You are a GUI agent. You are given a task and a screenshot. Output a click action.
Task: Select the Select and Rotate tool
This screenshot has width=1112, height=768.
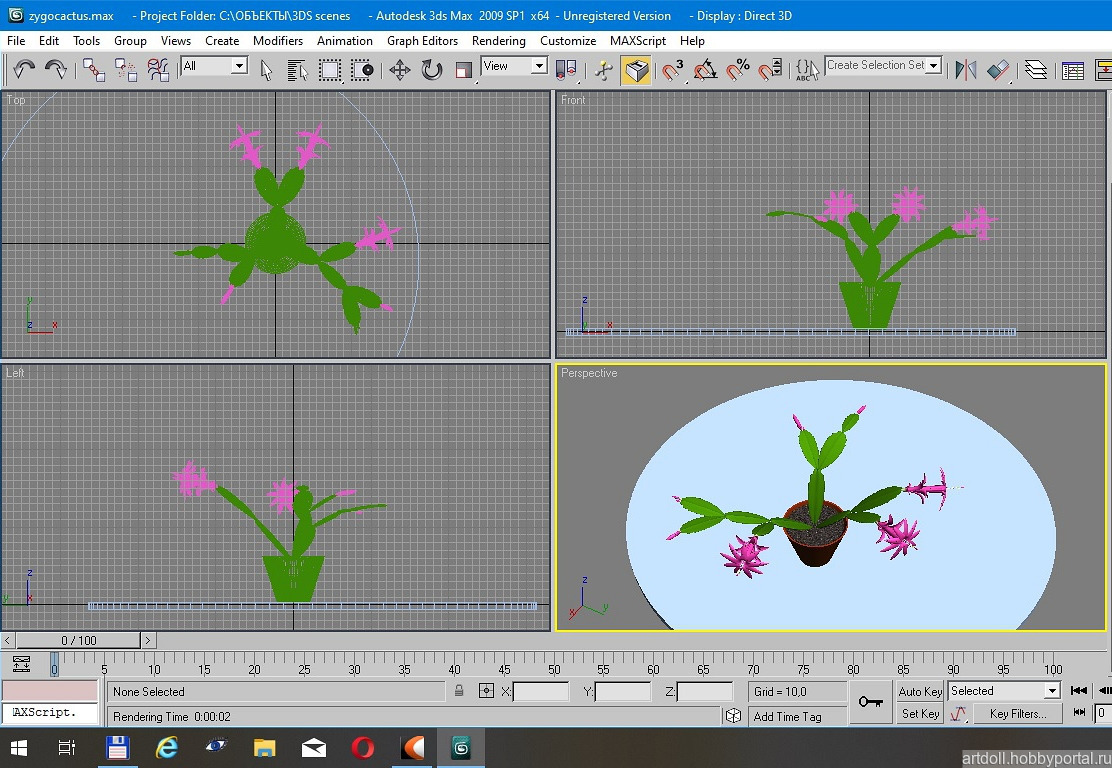coord(432,69)
